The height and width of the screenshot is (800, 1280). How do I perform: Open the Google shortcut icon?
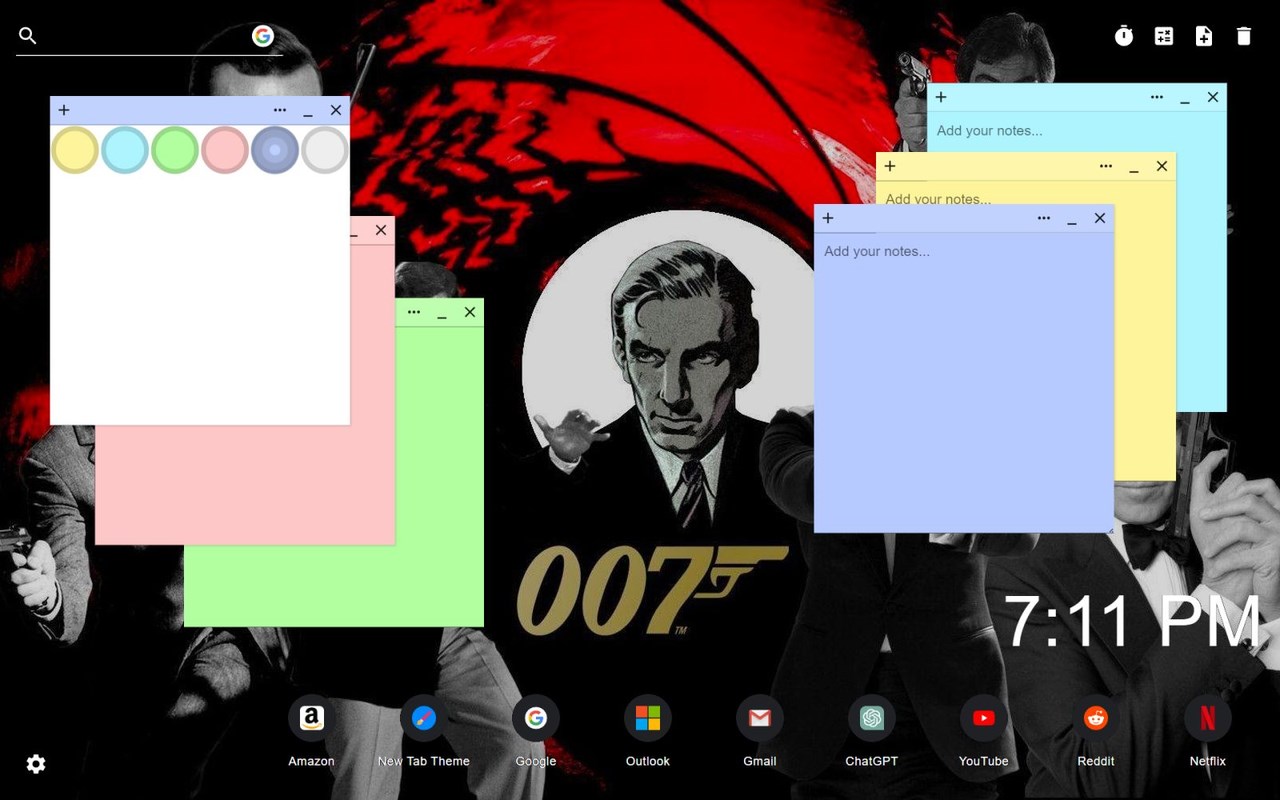536,718
